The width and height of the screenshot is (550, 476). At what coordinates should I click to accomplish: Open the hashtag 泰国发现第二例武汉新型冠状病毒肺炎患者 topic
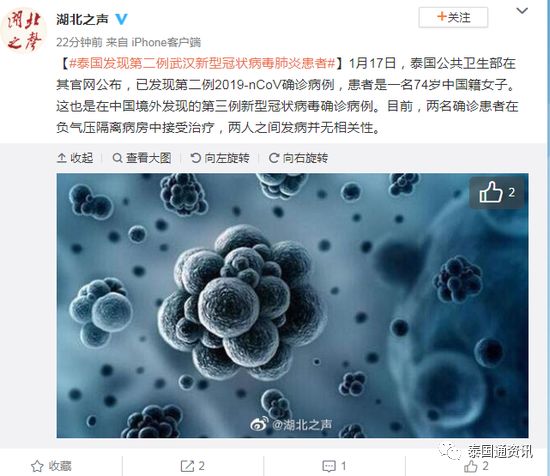point(202,63)
